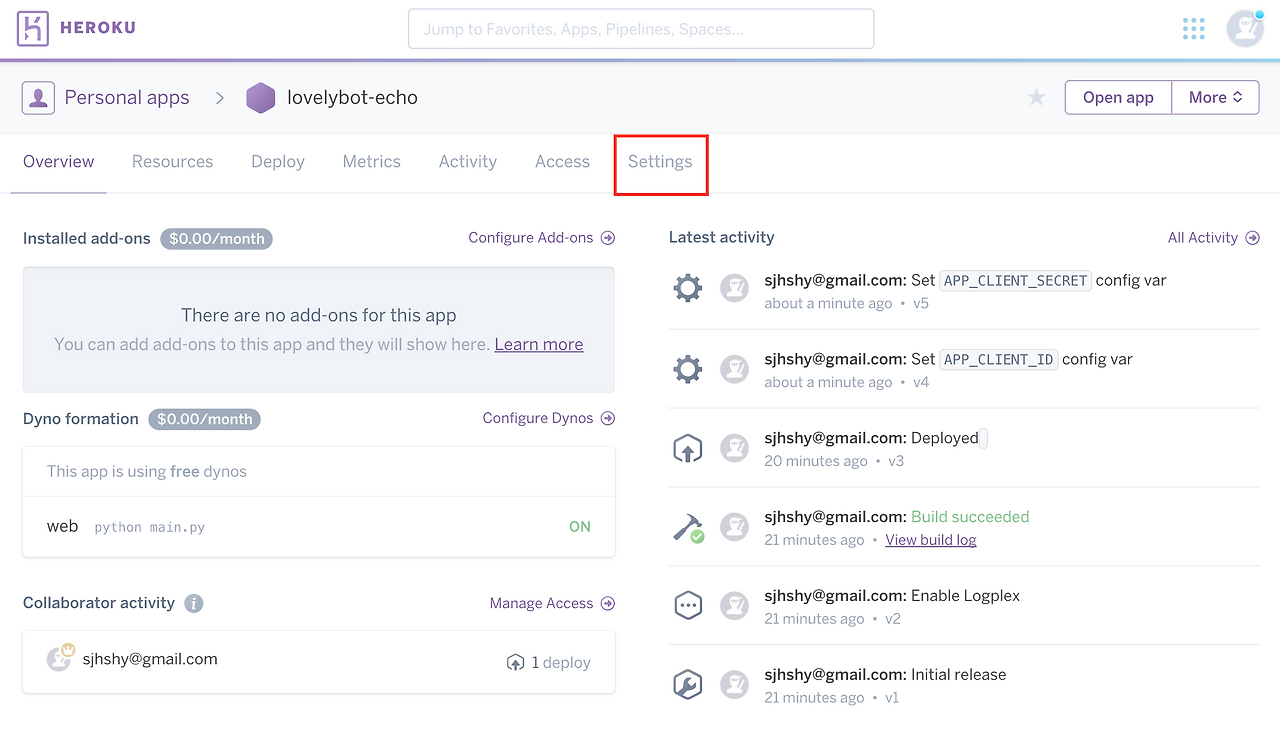Focus the Jump to Favorites search field
This screenshot has width=1280, height=748.
(x=641, y=29)
